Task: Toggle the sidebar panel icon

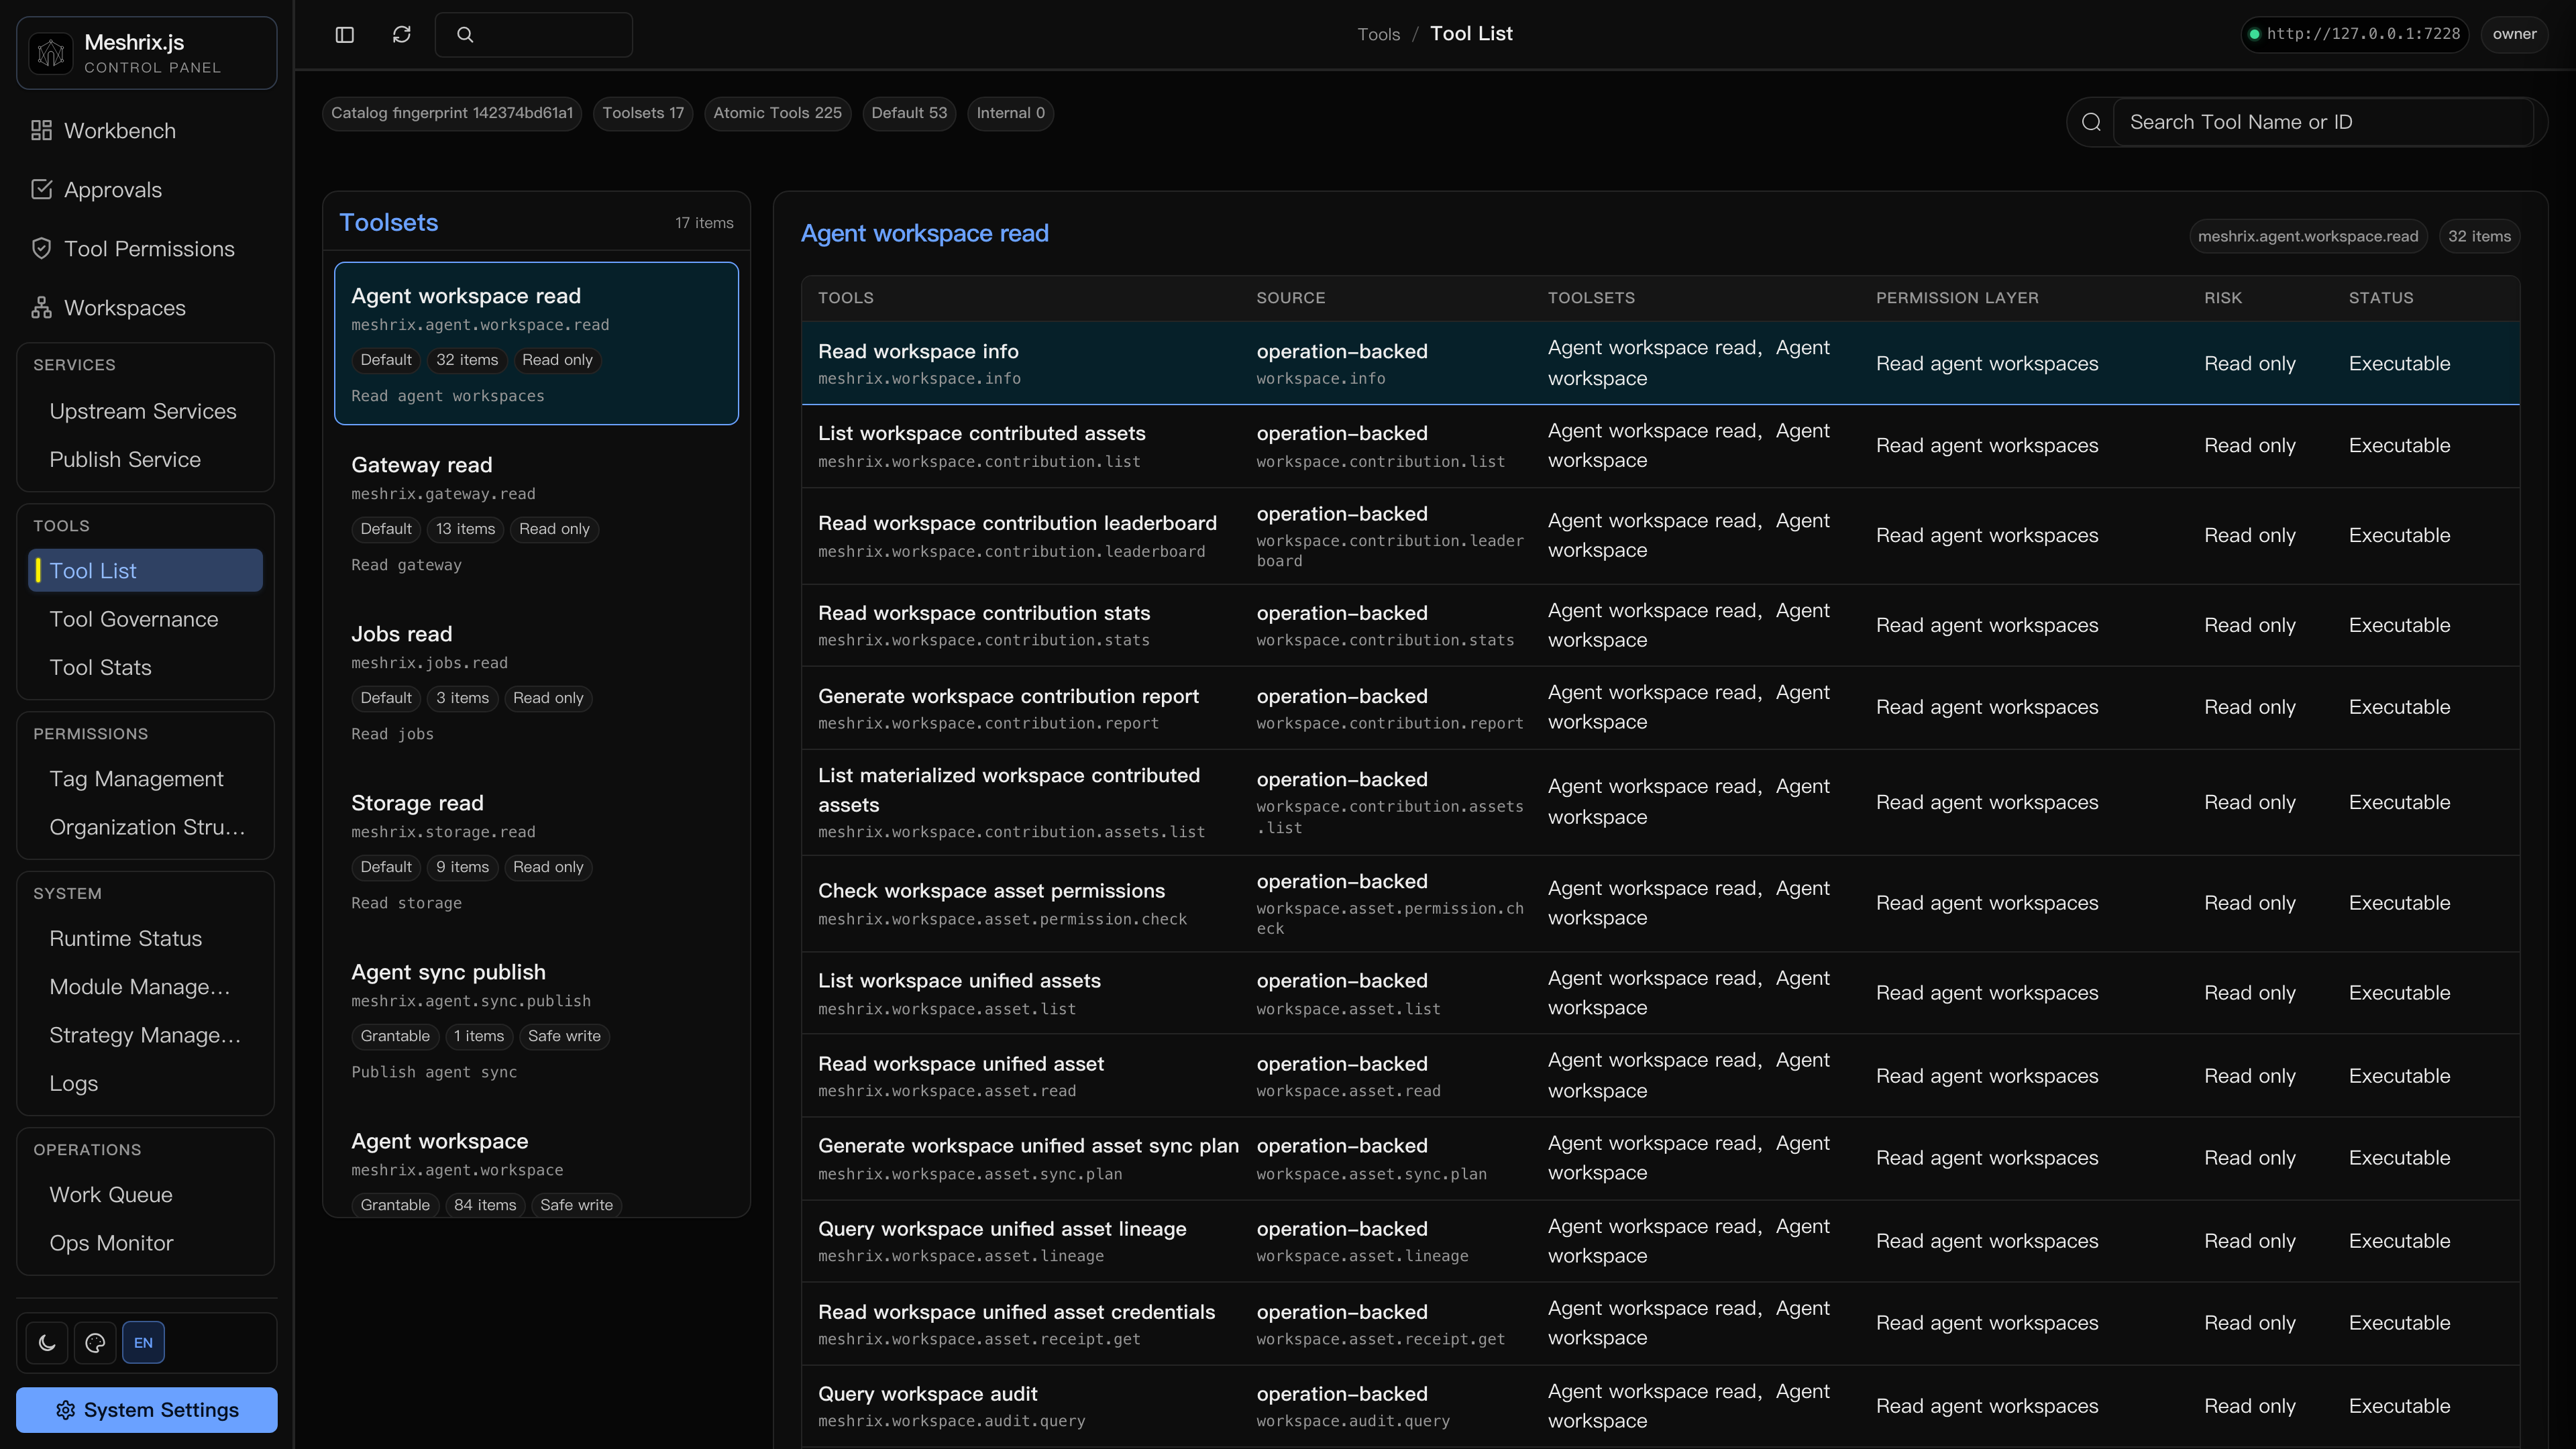Action: (x=345, y=35)
